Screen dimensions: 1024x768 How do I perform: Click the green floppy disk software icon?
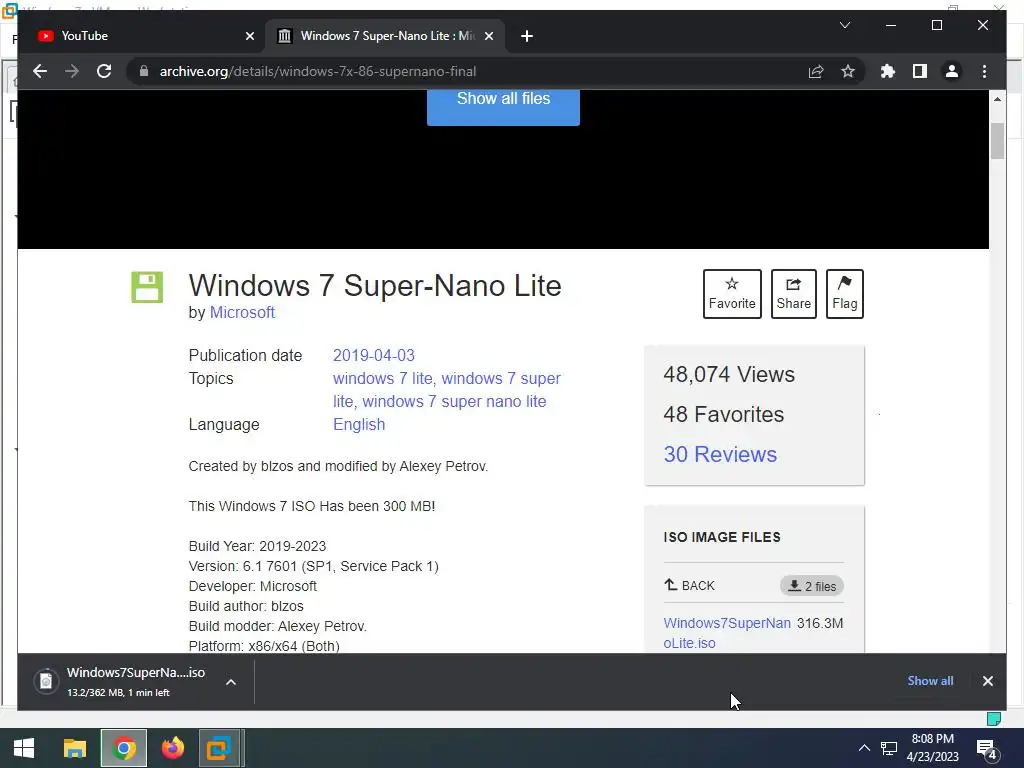(x=147, y=287)
